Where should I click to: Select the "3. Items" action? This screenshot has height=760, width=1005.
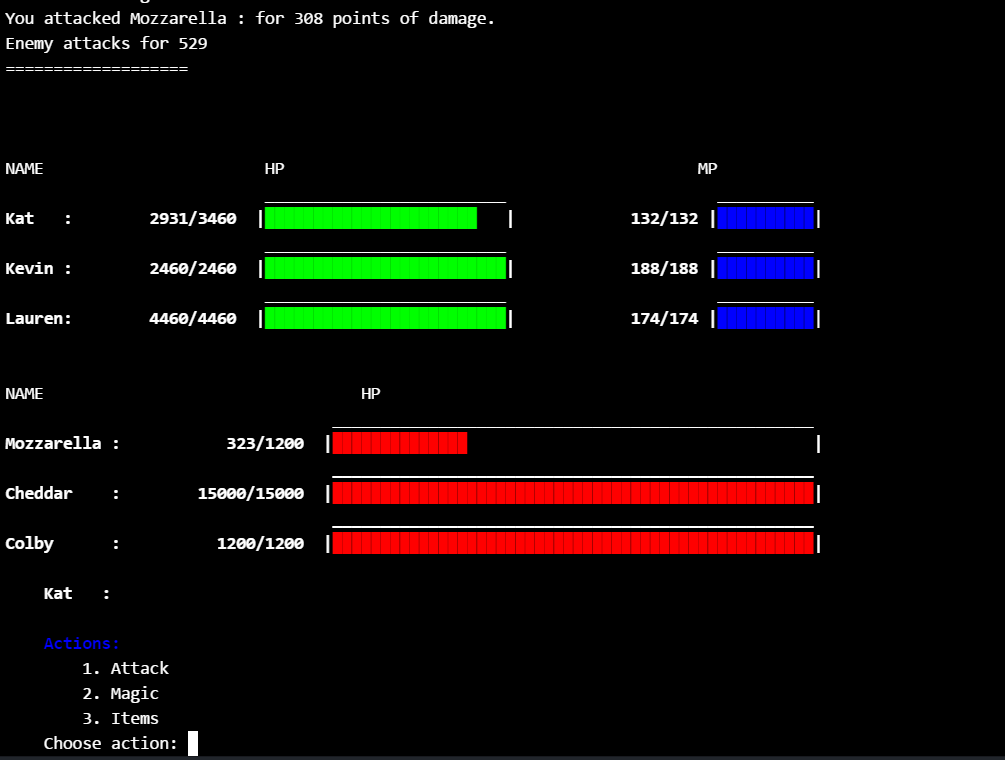133,718
